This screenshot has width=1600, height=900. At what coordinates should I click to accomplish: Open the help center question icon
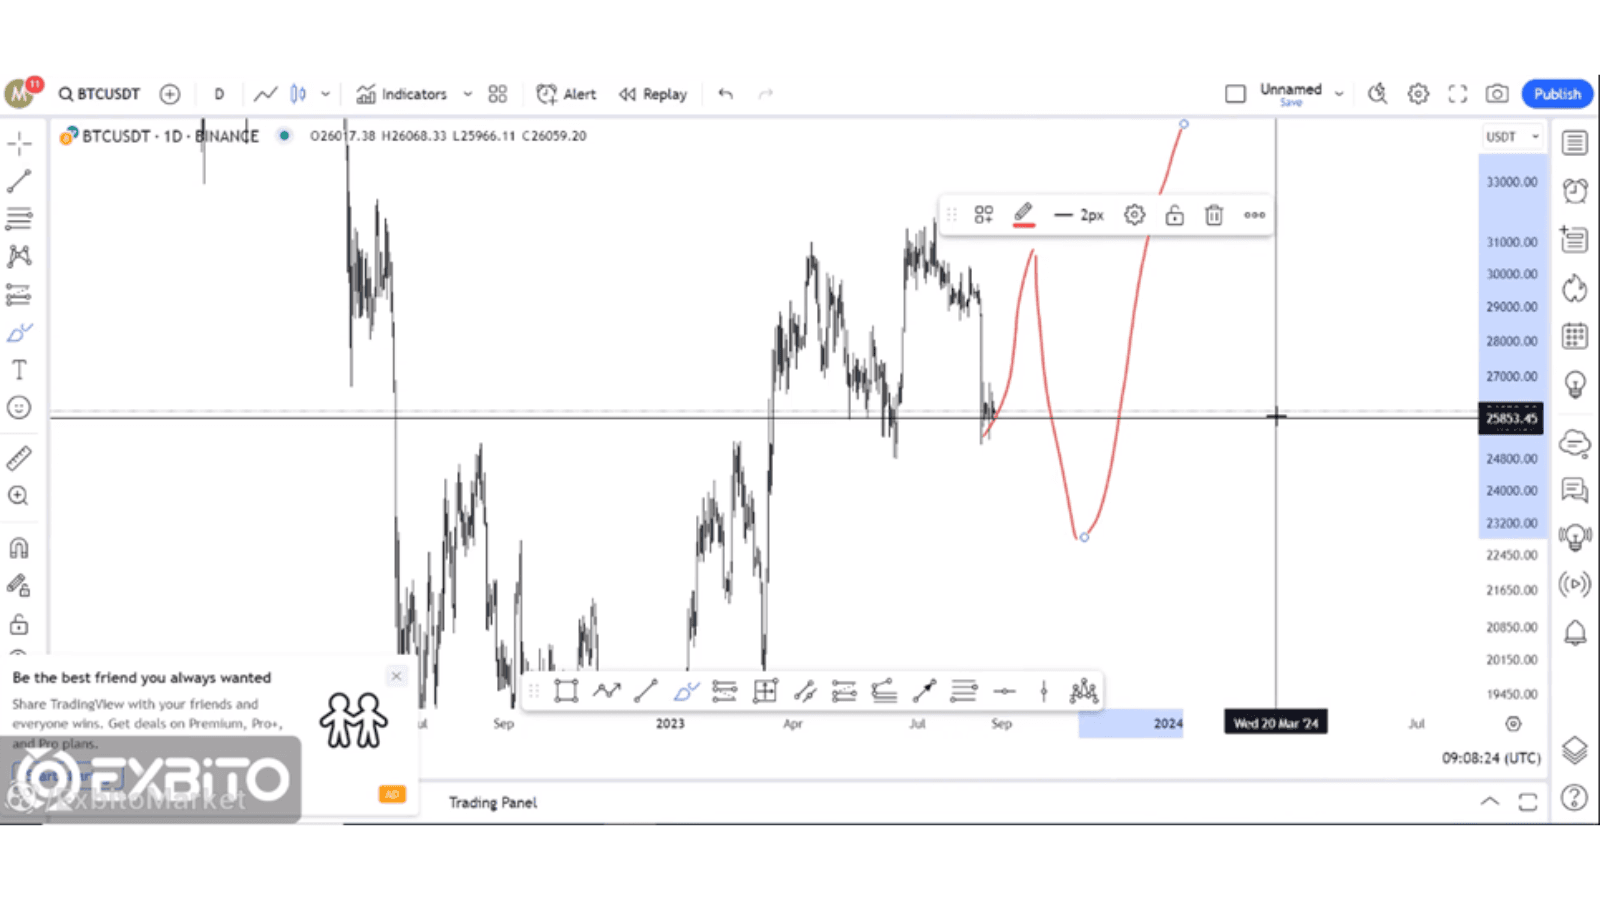pos(1574,797)
